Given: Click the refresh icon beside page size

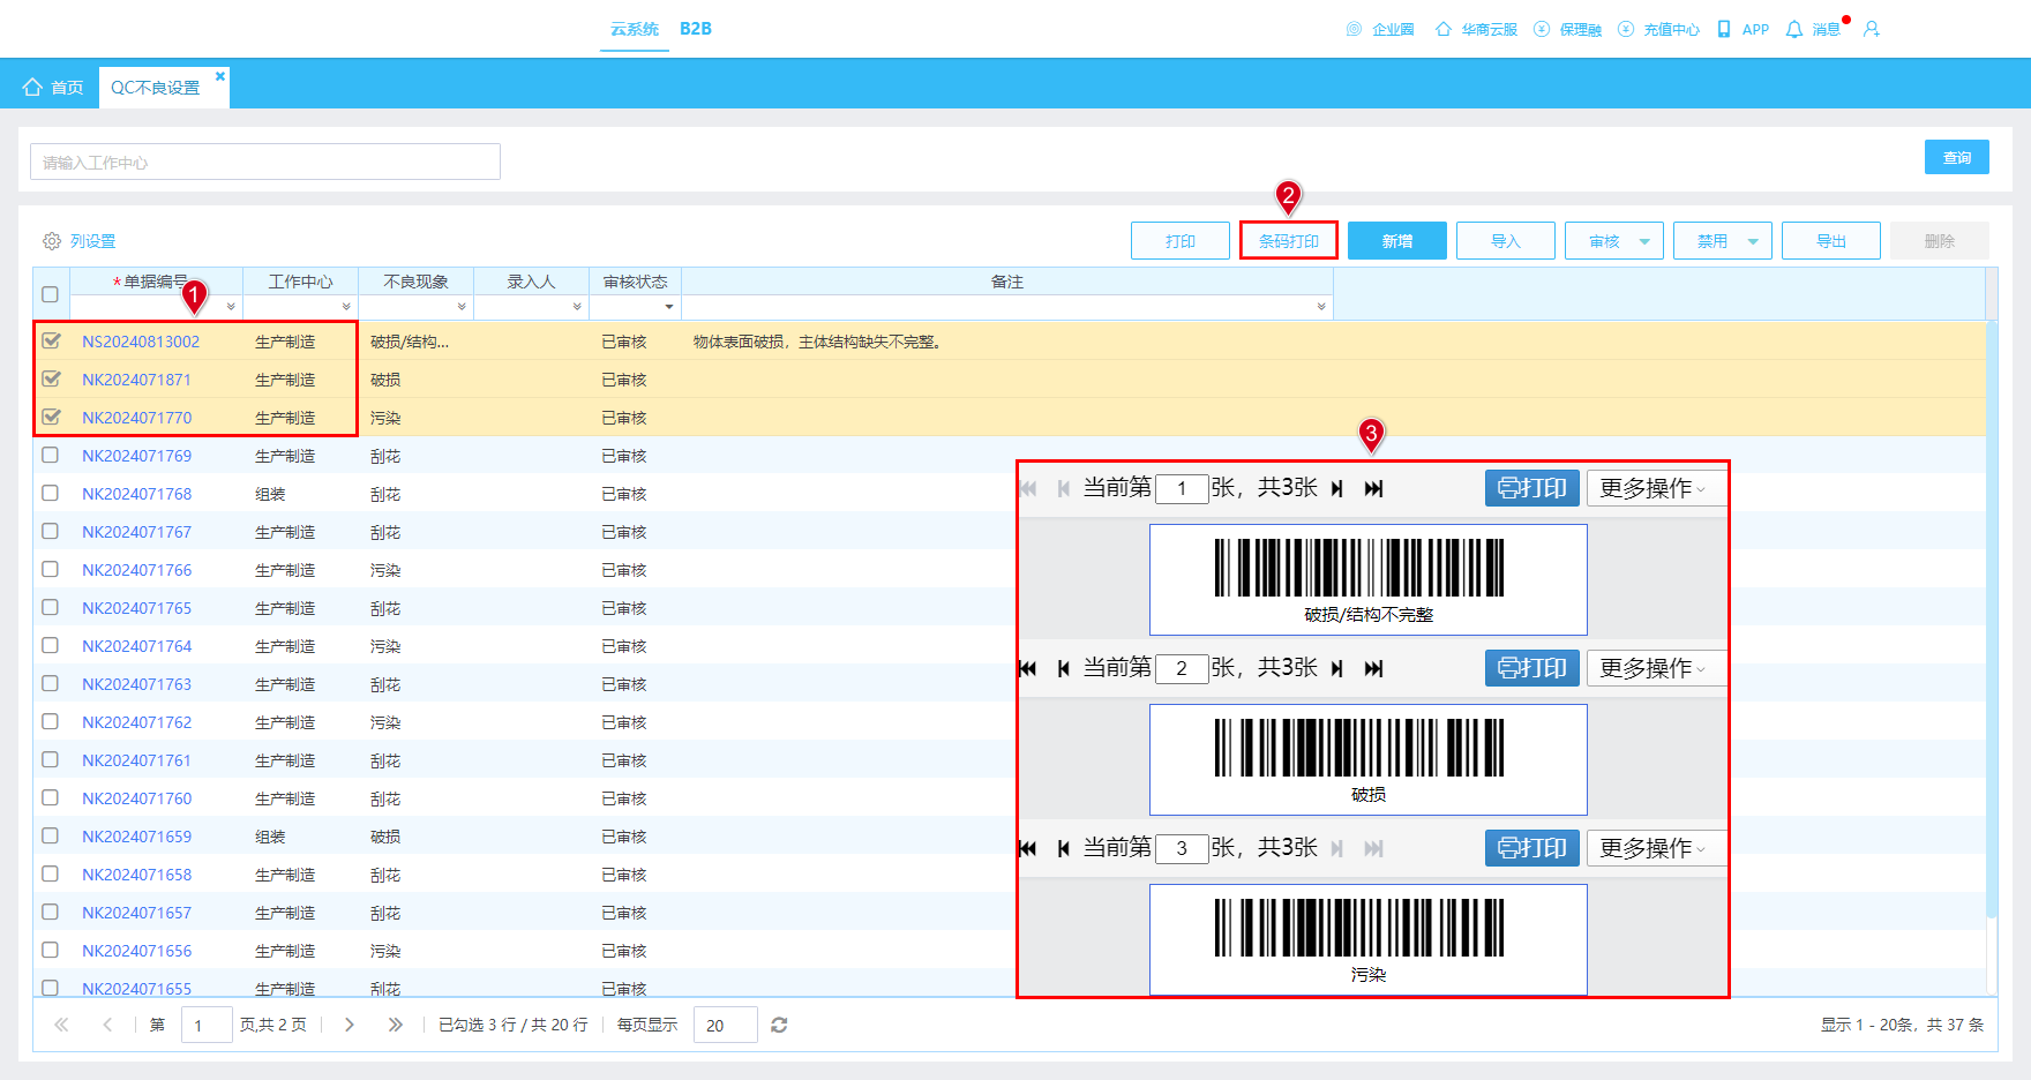Looking at the screenshot, I should 780,1025.
